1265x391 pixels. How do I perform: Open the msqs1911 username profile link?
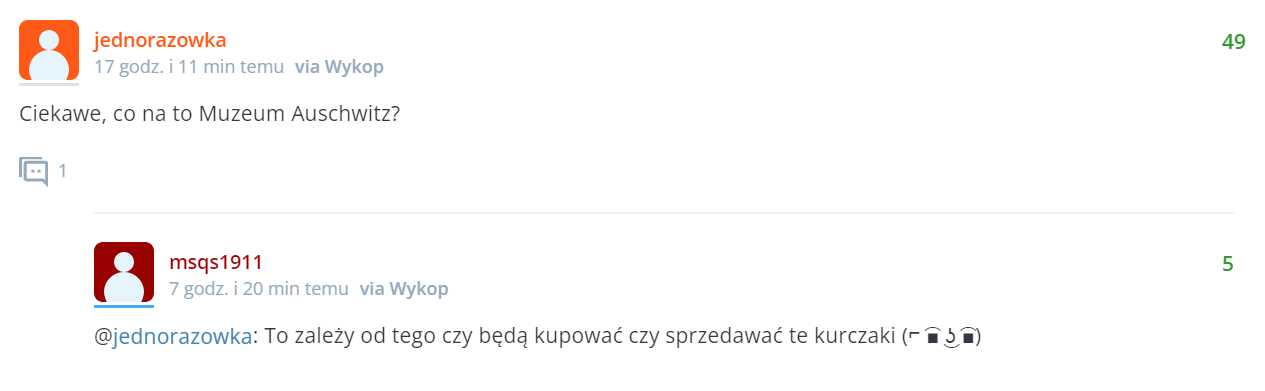[216, 262]
